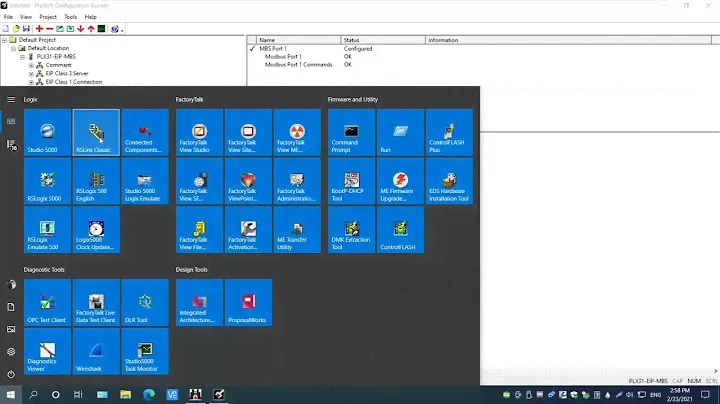
Task: Open the Tools menu
Action: [x=70, y=17]
